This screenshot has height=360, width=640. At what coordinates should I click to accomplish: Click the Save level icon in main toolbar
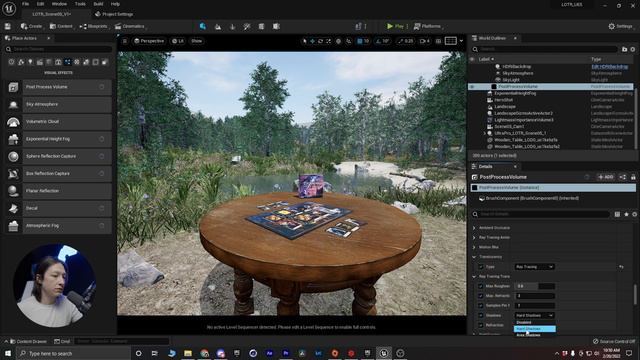click(8, 26)
